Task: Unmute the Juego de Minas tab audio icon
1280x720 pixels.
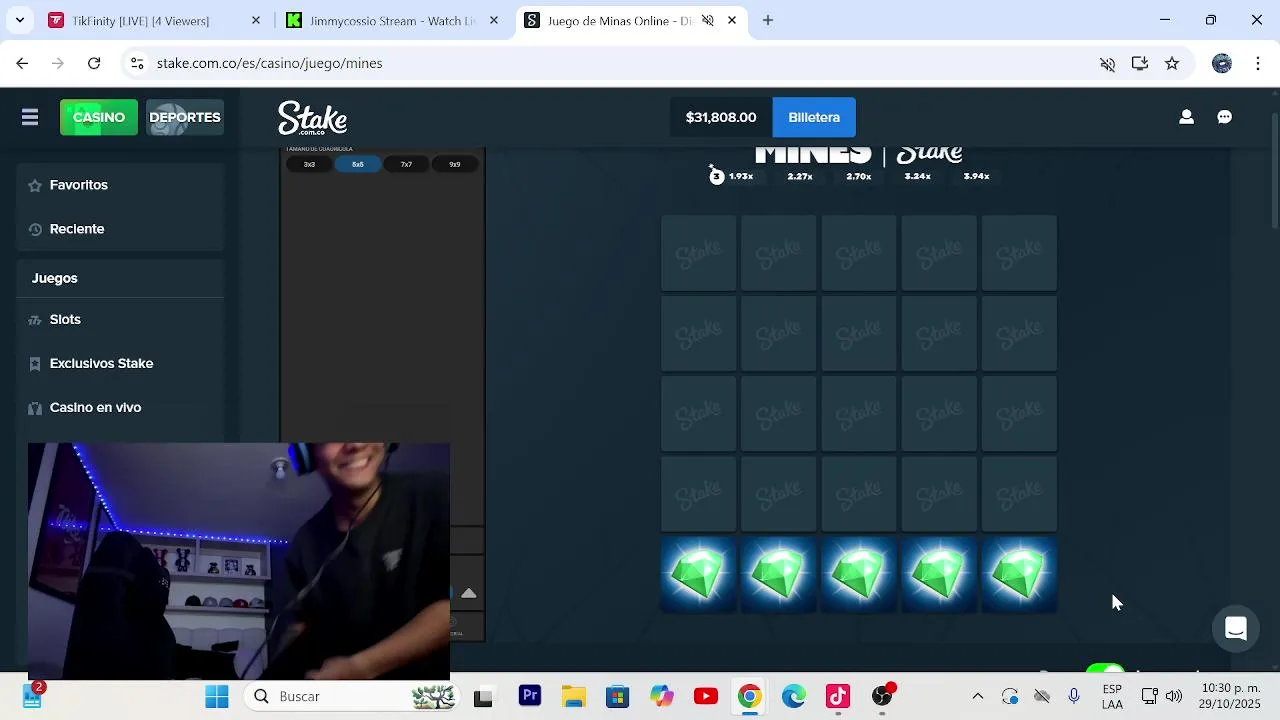Action: (x=708, y=20)
